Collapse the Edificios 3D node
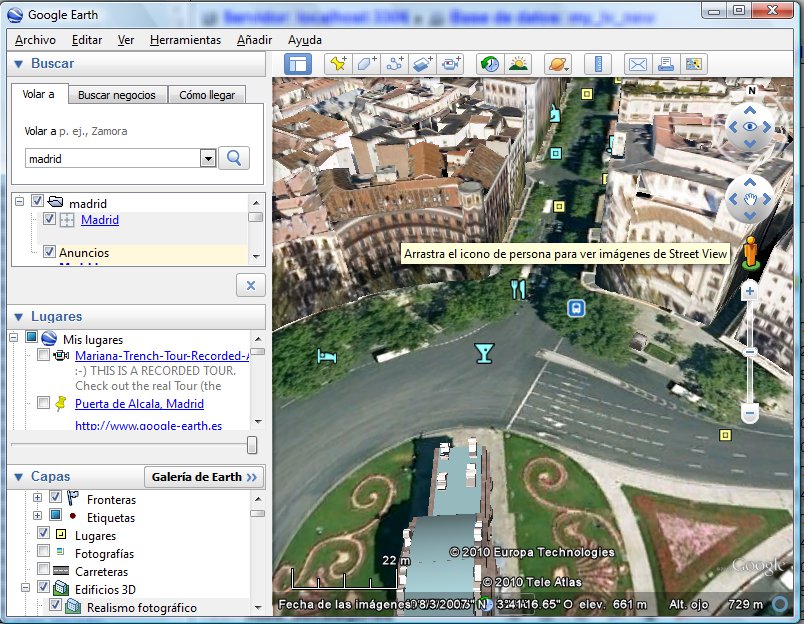Screen dimensions: 804x624 point(26,588)
